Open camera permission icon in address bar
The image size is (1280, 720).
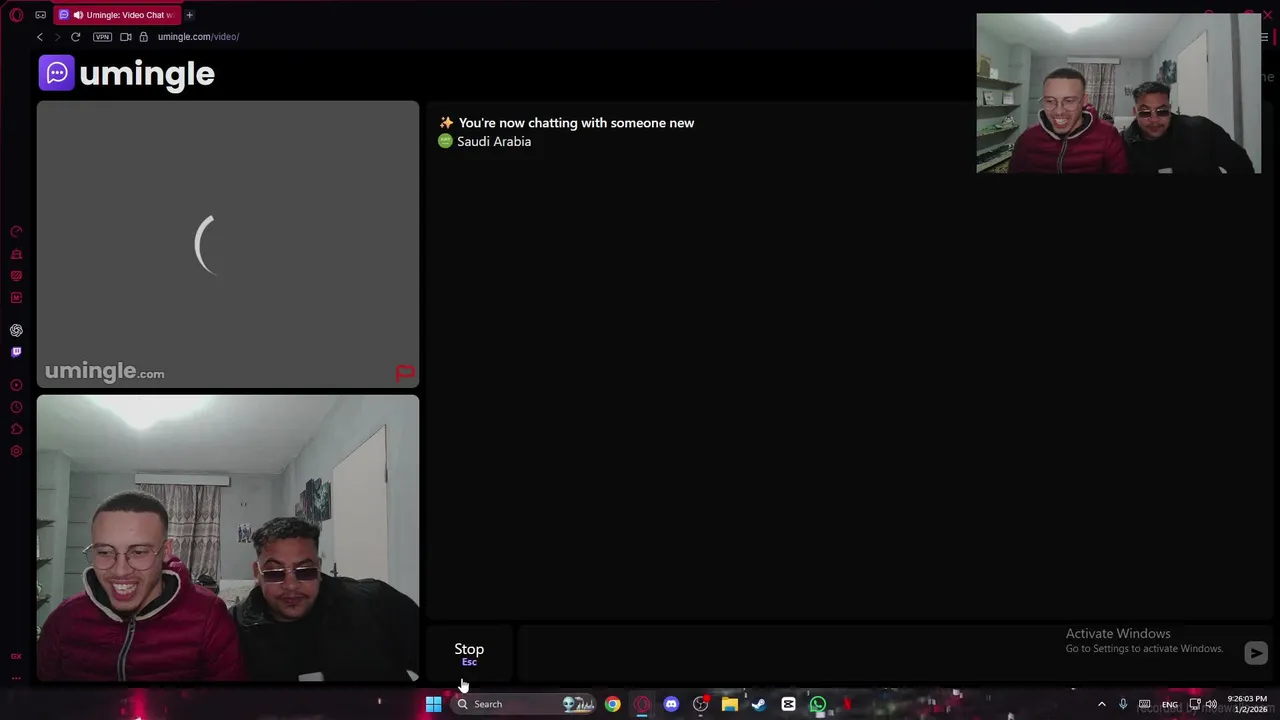pos(125,37)
